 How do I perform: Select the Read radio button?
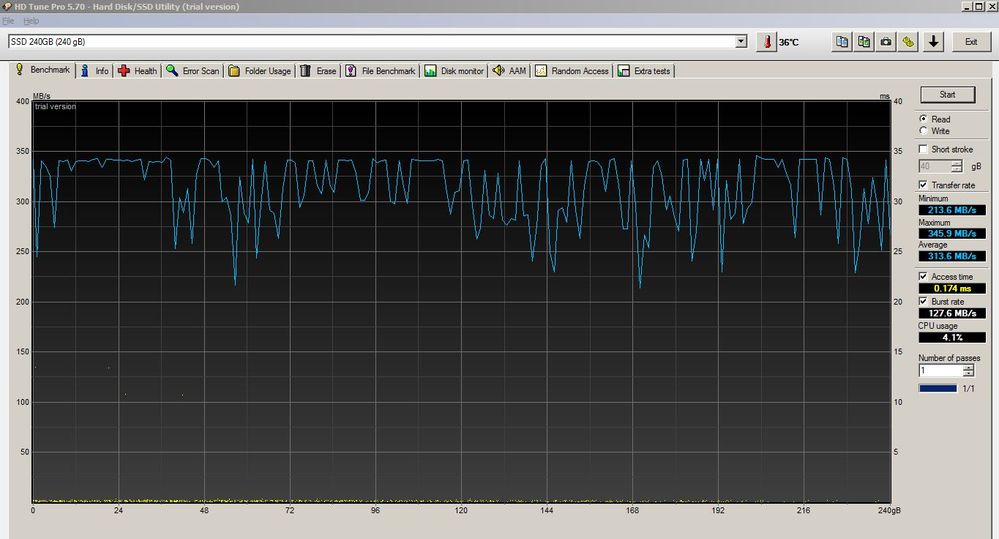click(923, 119)
